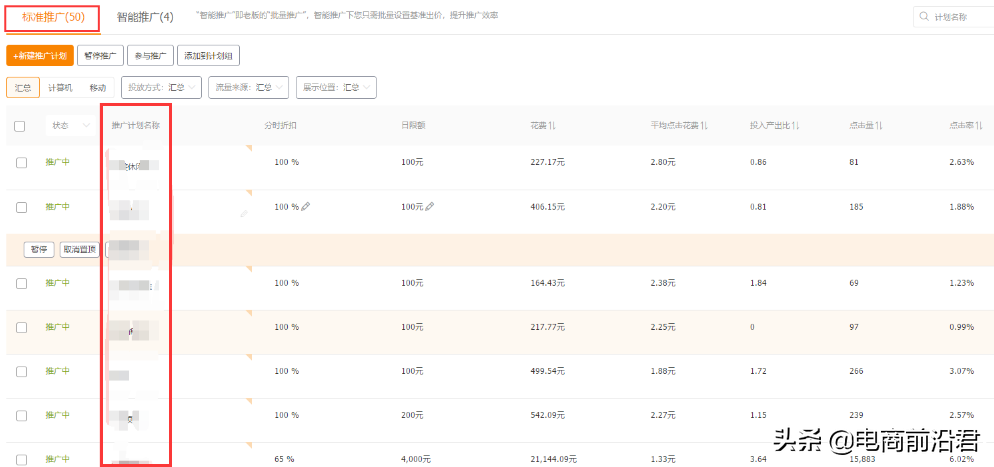
Task: Sort by 平均点击花费 using its sort arrows
Action: click(705, 125)
